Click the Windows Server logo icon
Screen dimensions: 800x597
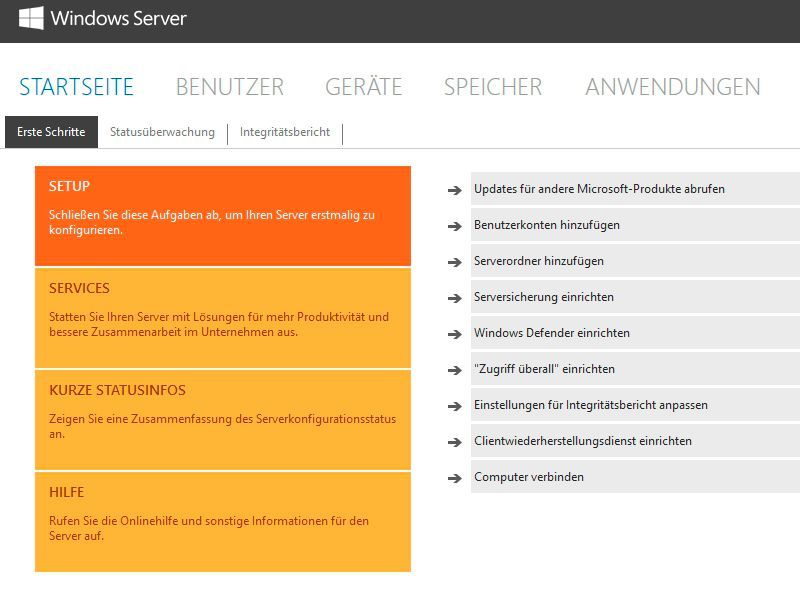(x=30, y=17)
